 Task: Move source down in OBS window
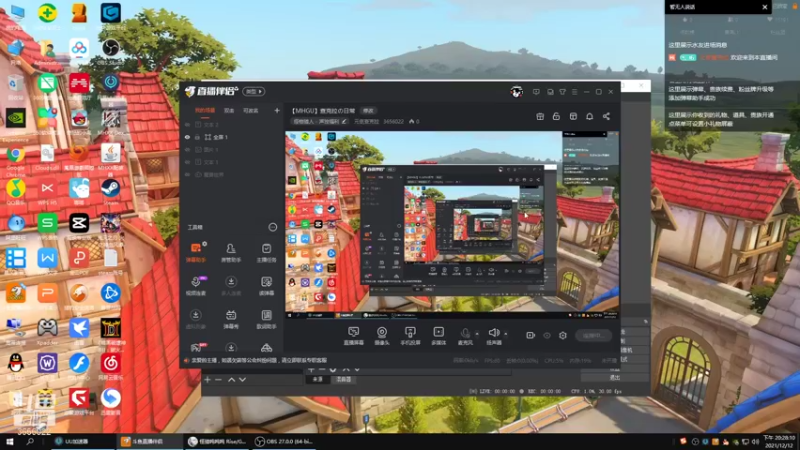point(242,380)
